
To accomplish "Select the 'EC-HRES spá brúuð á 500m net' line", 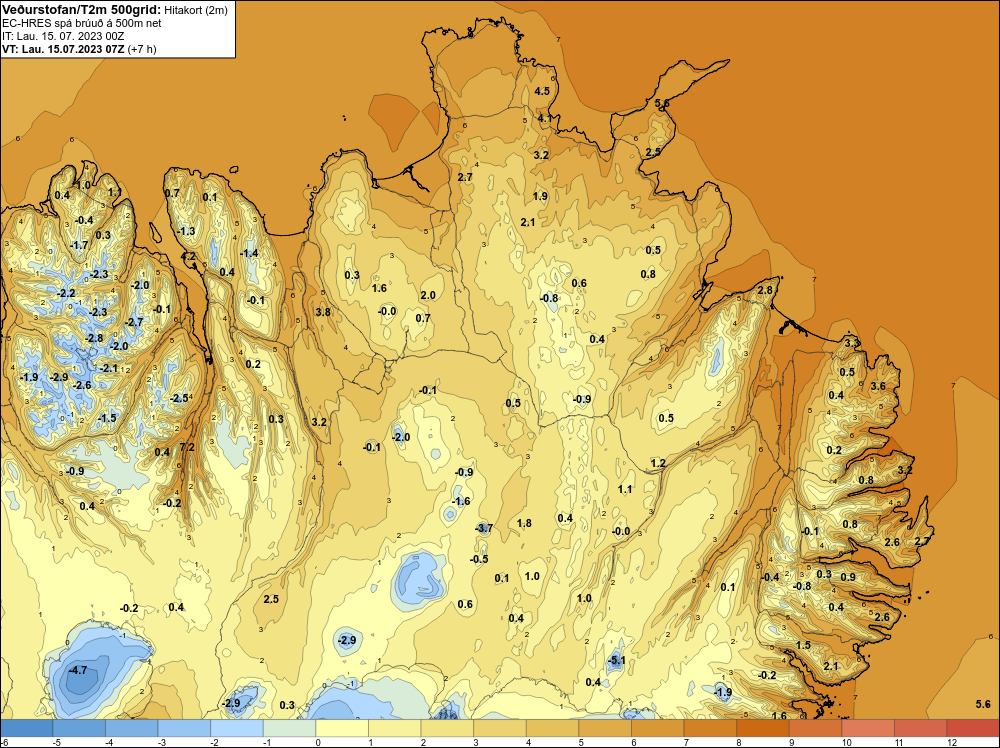I will point(82,23).
